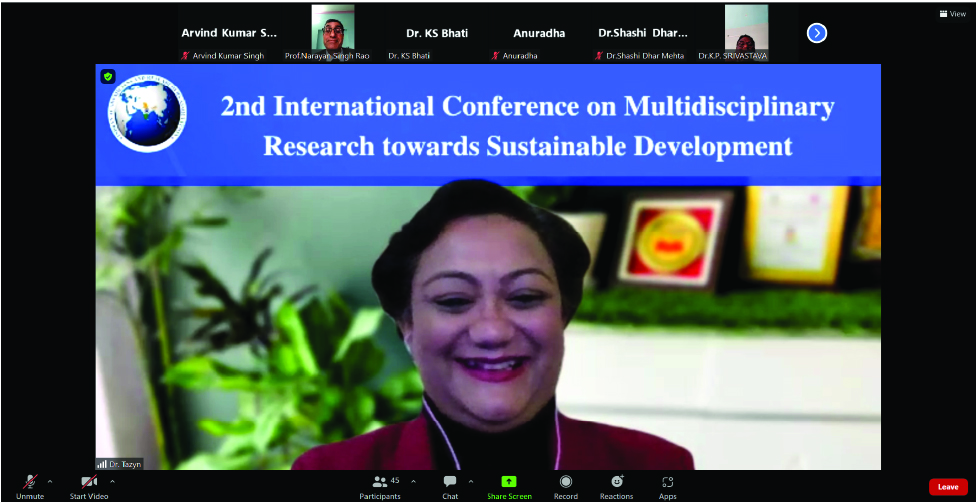Expand the video options caret beside Start Video
The image size is (977, 503).
pos(112,481)
